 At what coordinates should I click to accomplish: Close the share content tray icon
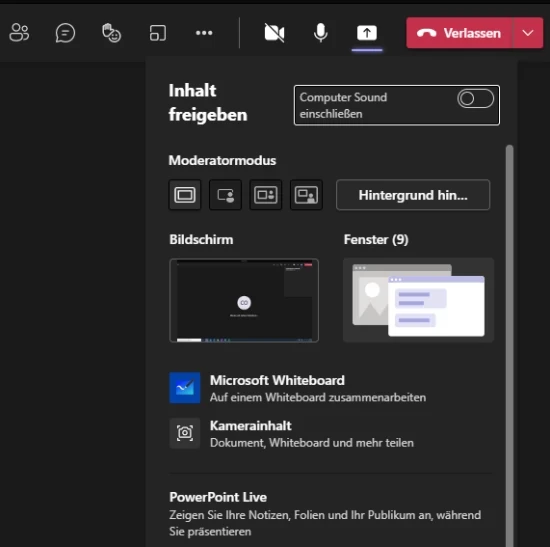367,33
